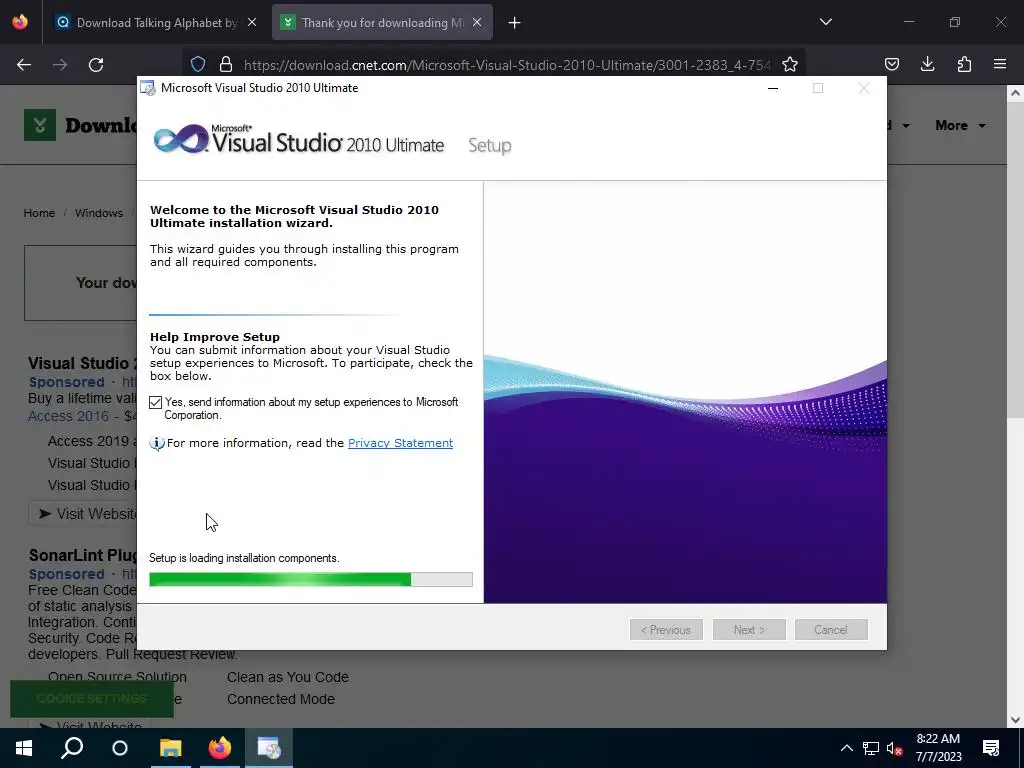Bookmark this page with the star
Viewport: 1024px width, 768px height.
pos(790,64)
